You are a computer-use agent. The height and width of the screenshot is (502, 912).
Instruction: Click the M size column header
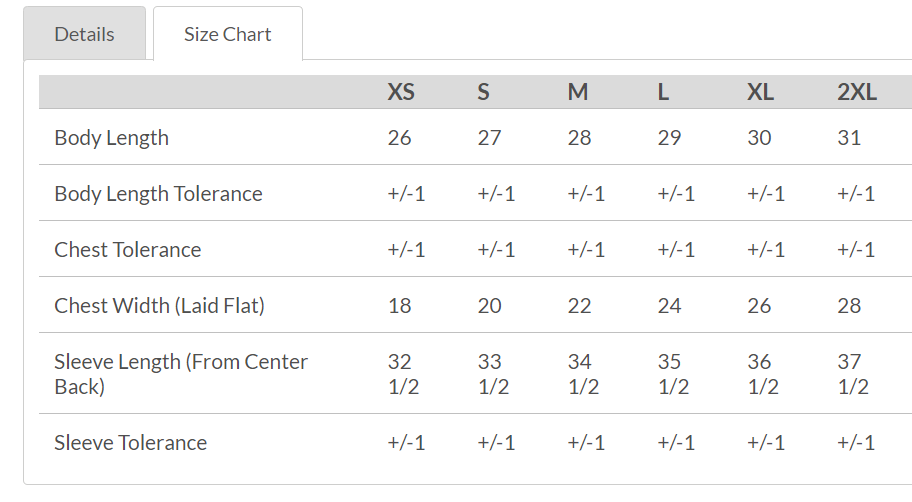click(x=578, y=92)
